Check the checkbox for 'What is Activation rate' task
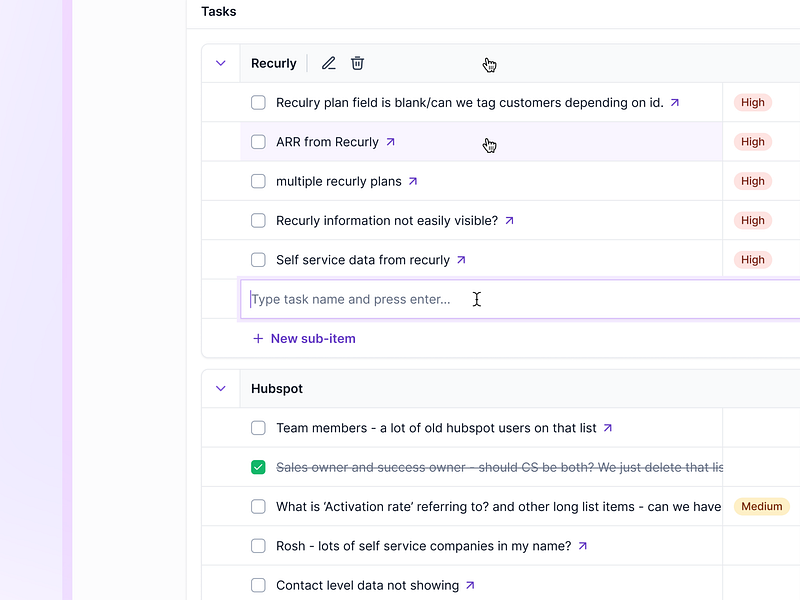The height and width of the screenshot is (600, 800). pos(258,506)
